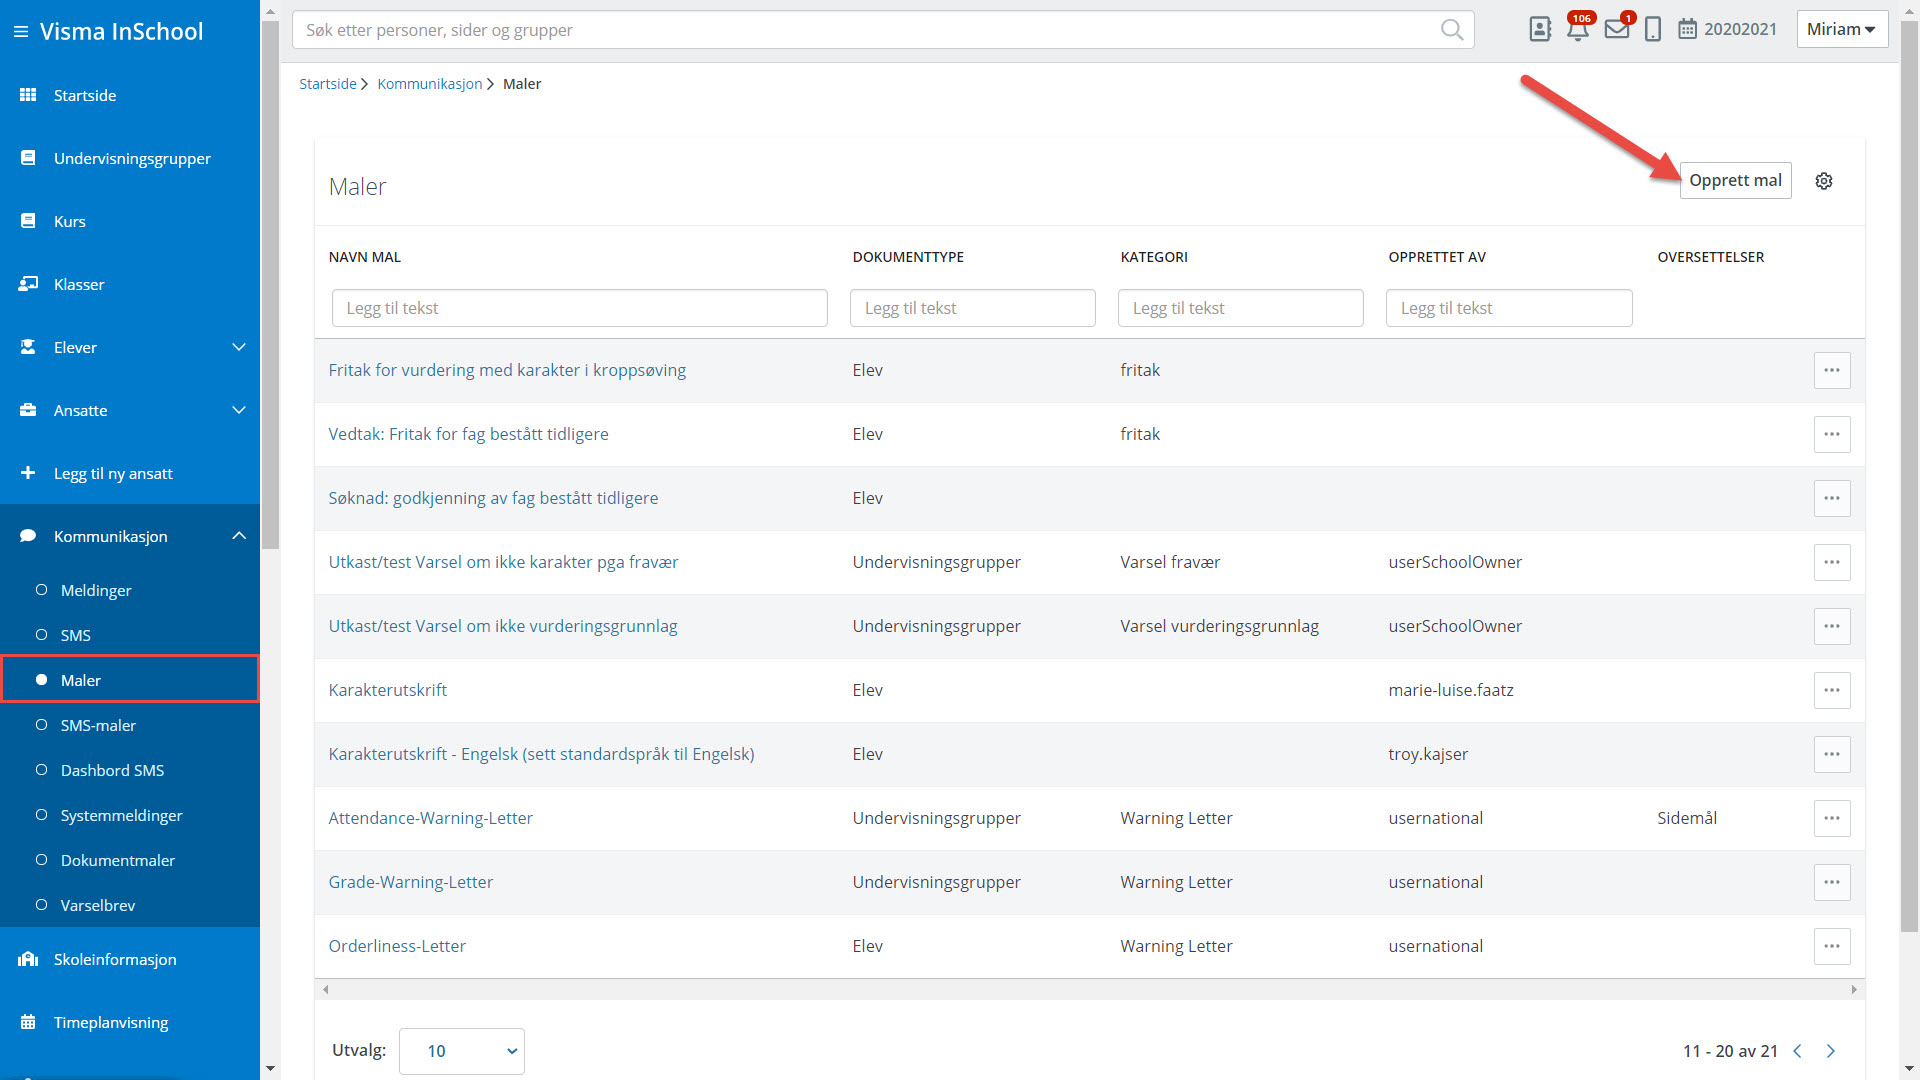Open the Utvalg page size dropdown

tap(461, 1051)
